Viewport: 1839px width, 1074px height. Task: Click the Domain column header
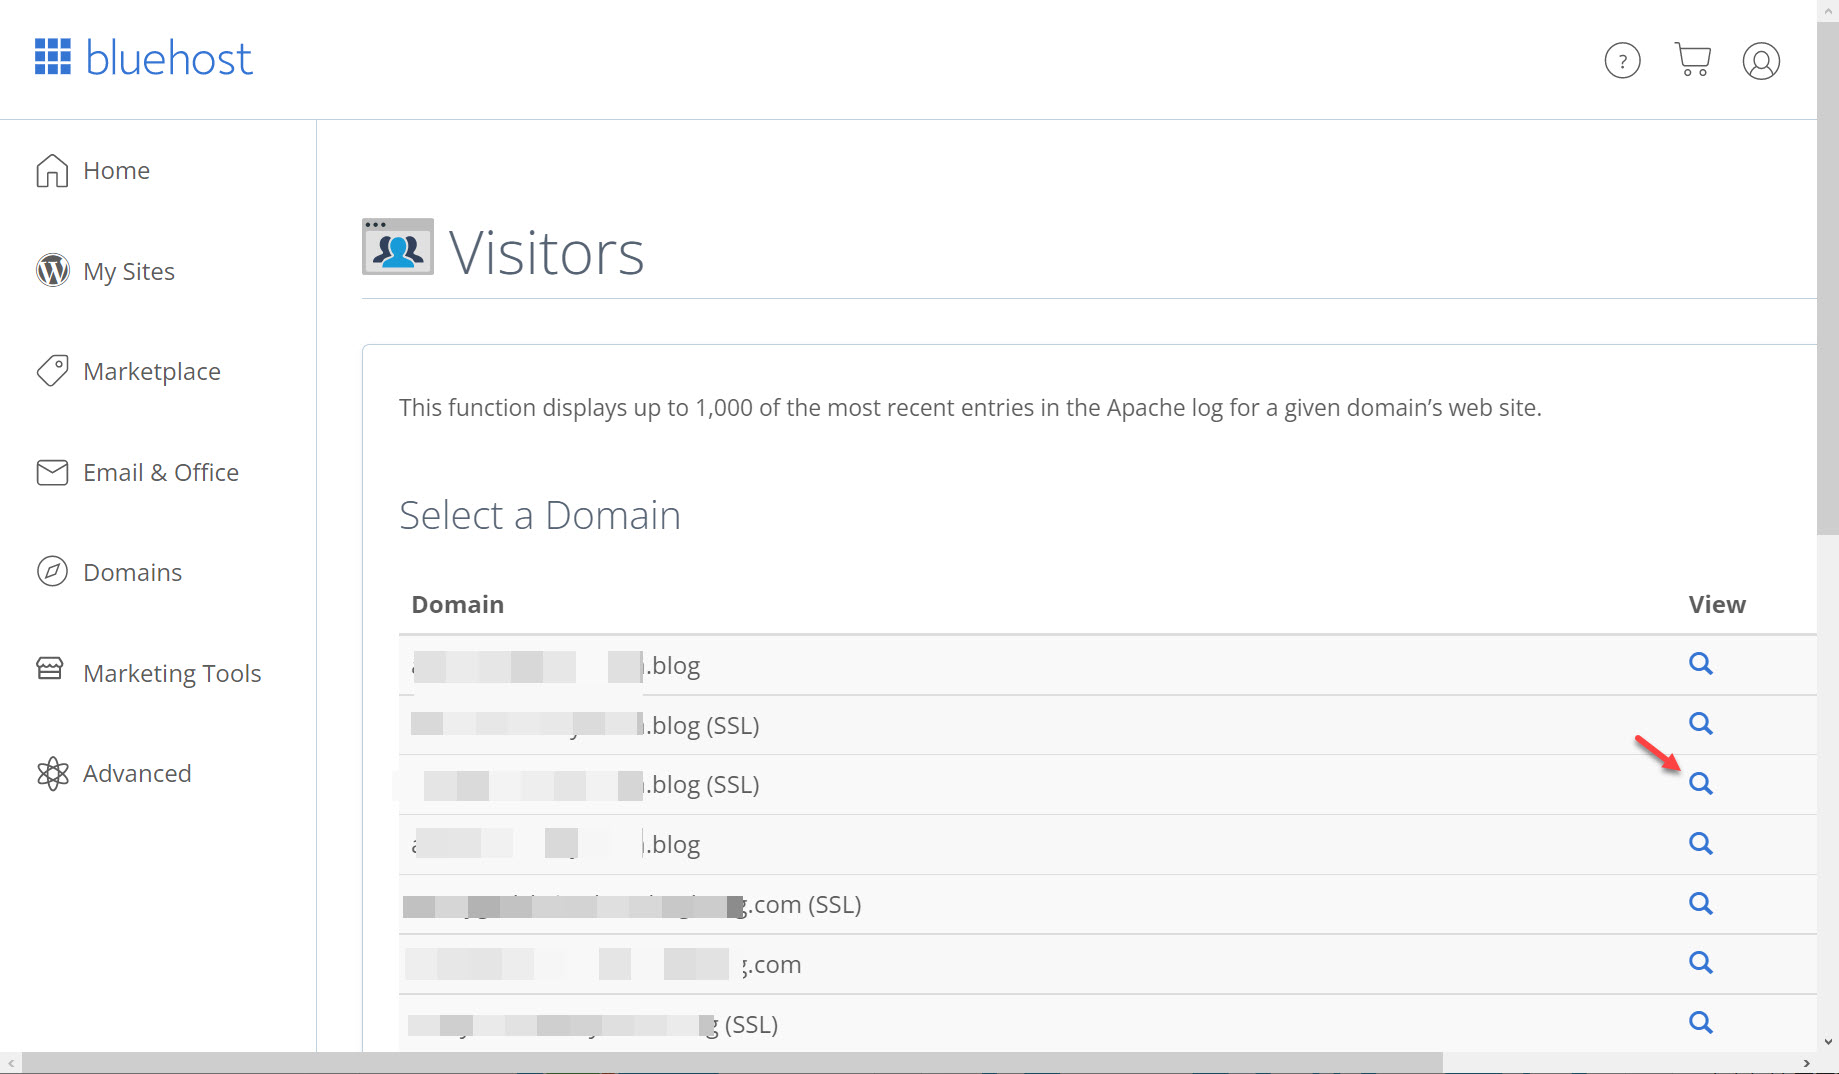pos(458,605)
